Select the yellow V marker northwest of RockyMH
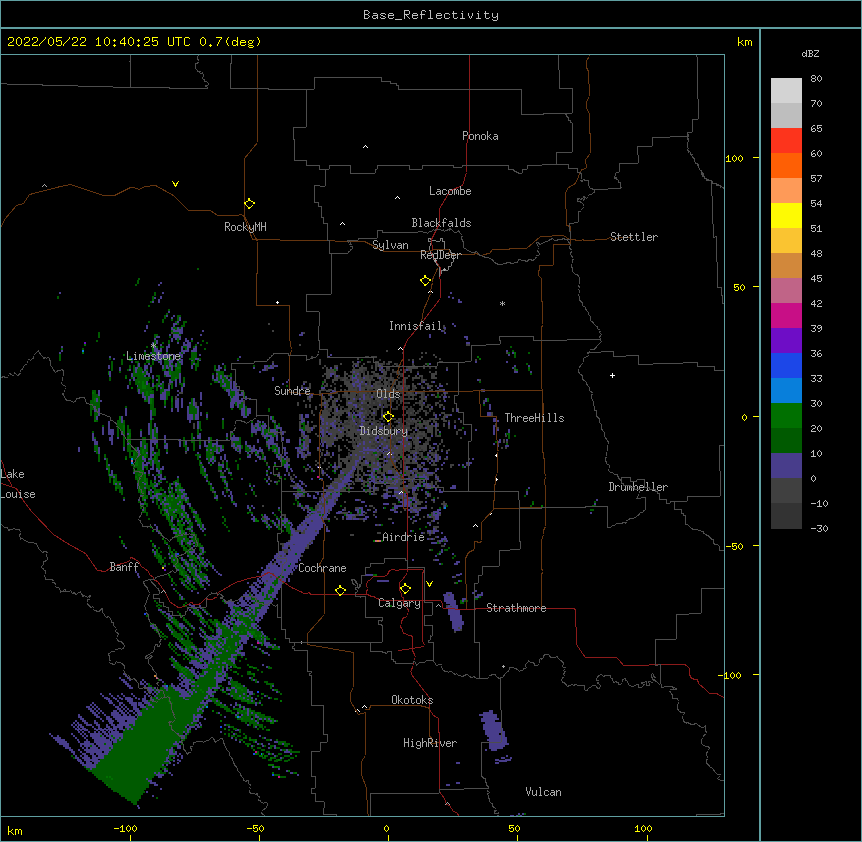This screenshot has width=862, height=842. pyautogui.click(x=175, y=184)
